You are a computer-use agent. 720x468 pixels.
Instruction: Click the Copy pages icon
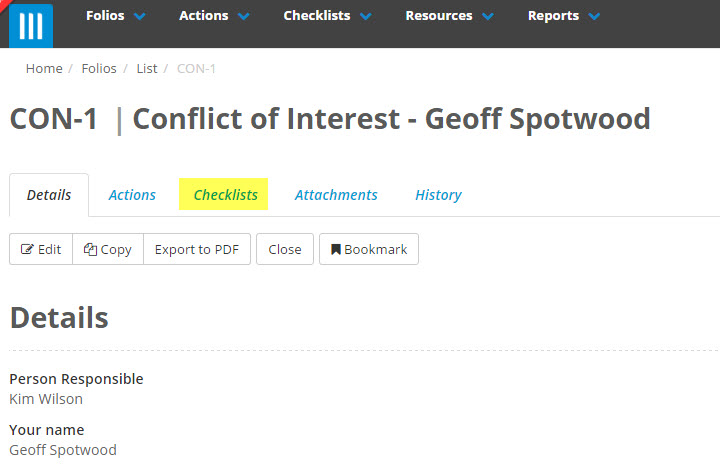tap(90, 250)
